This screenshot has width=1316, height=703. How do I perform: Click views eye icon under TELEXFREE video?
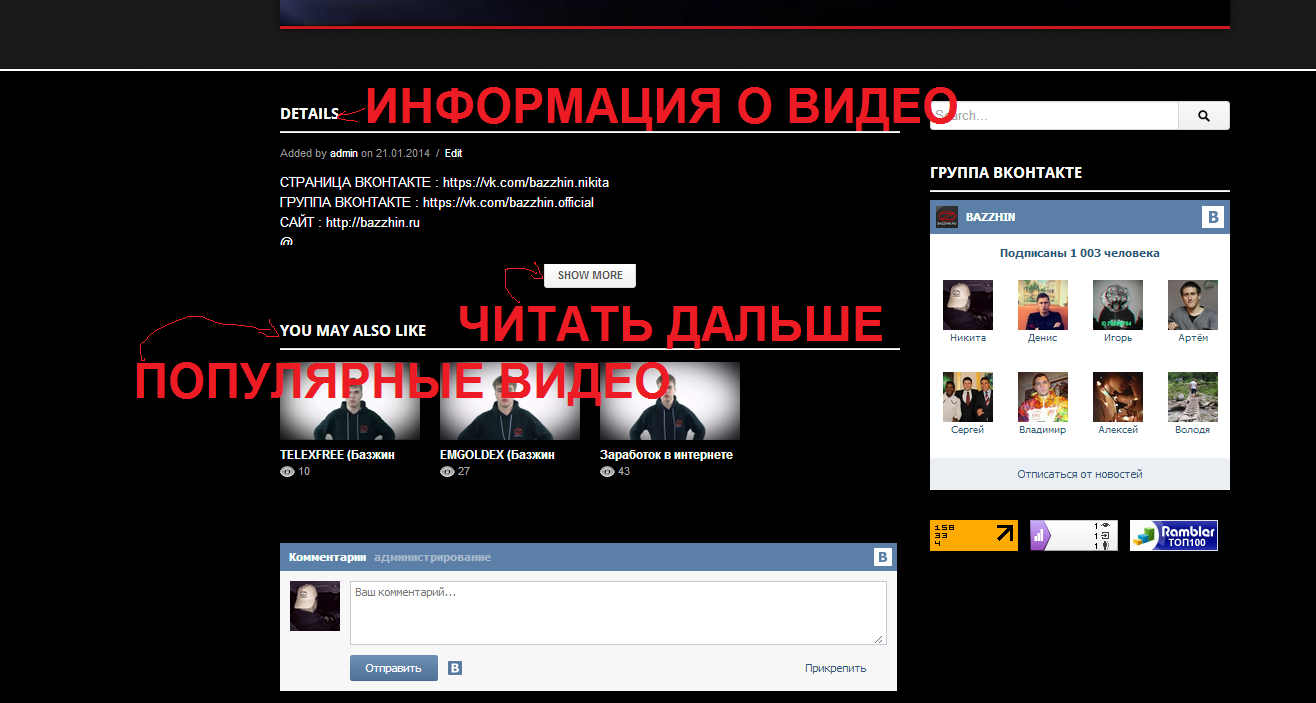(287, 472)
